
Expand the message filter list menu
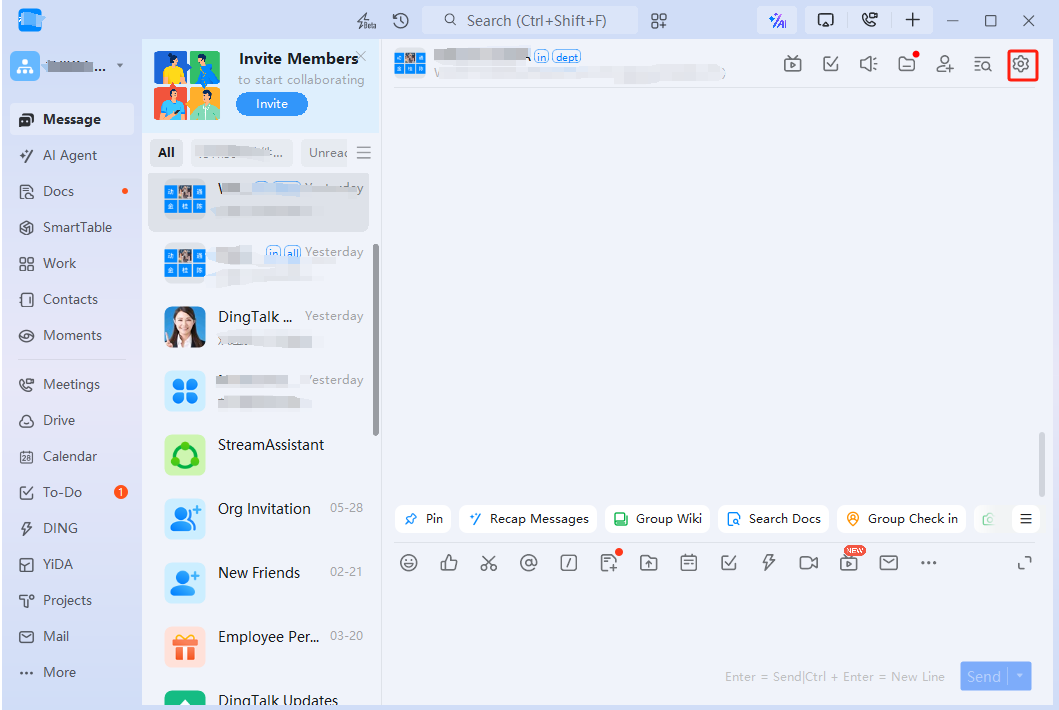pos(364,153)
